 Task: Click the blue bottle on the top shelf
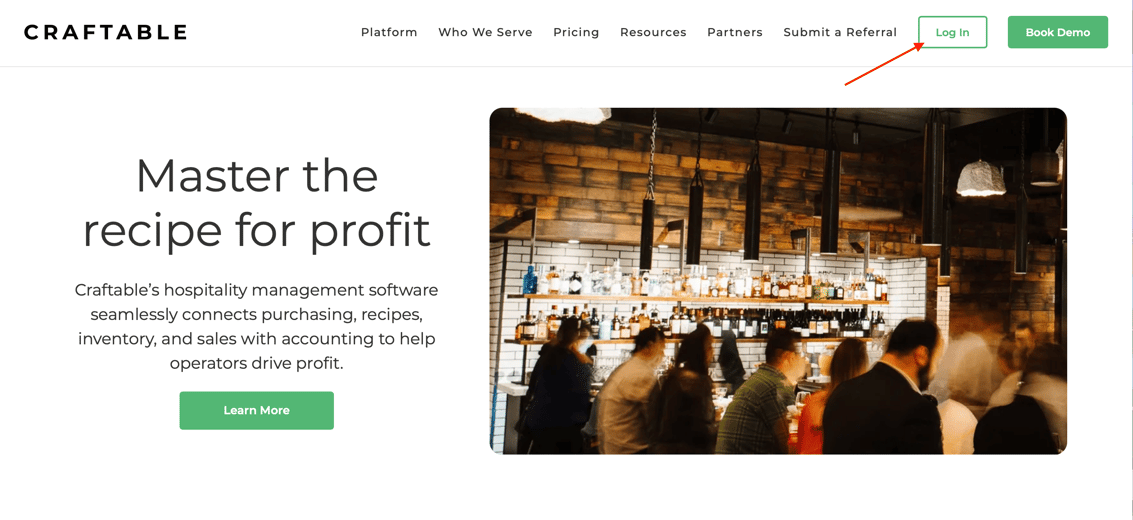530,280
